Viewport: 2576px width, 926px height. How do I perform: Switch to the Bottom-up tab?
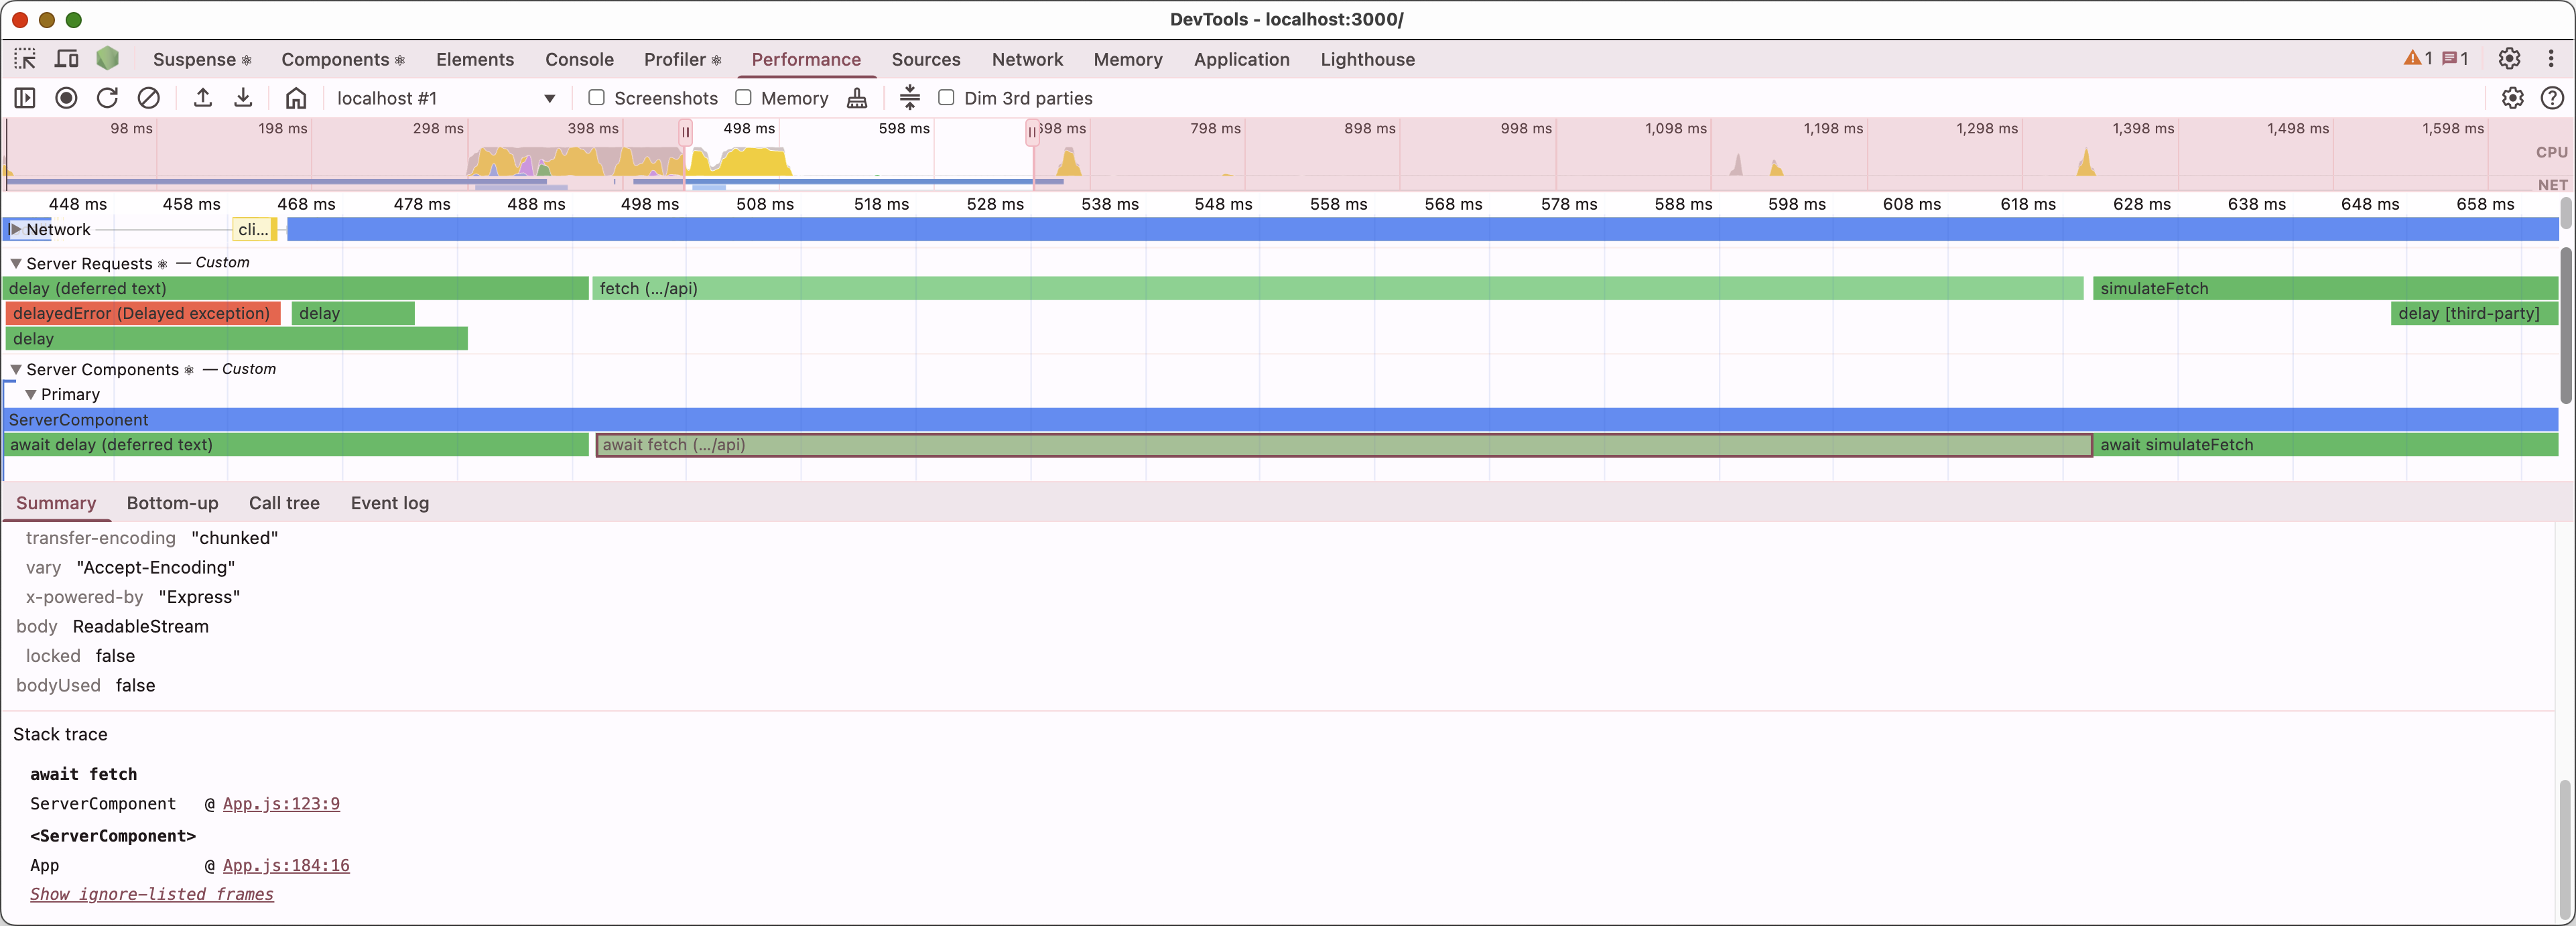[x=172, y=503]
